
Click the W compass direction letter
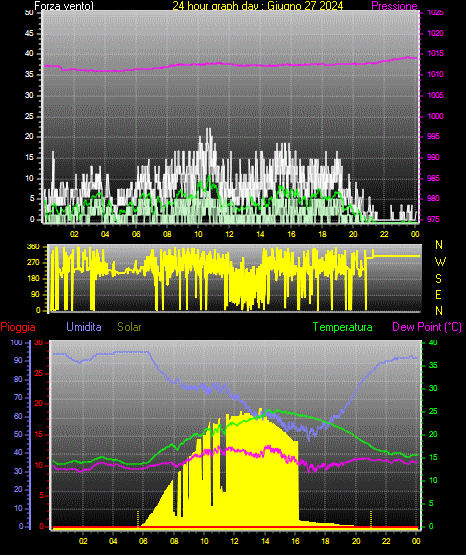coord(440,262)
